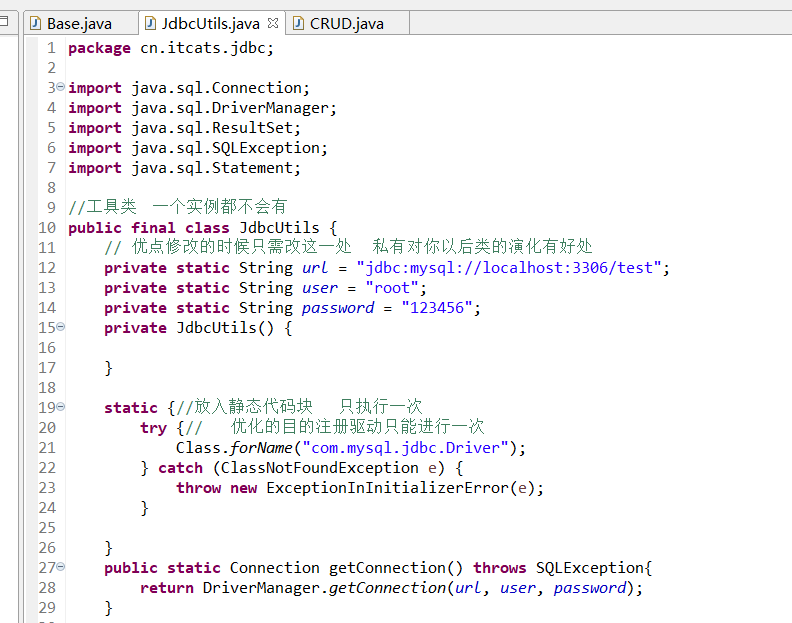
Task: Click the package keyword on line 1
Action: pos(100,48)
